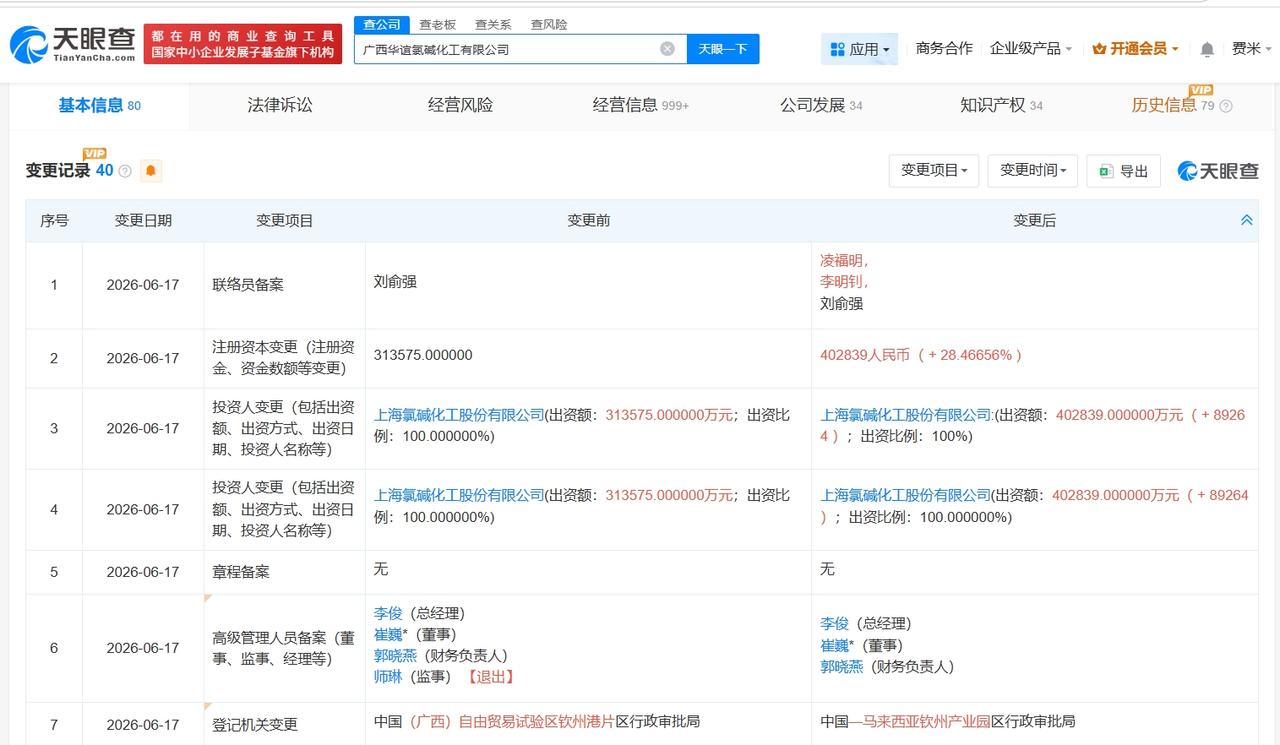Open the 变更项目 filter dropdown
Image resolution: width=1280 pixels, height=745 pixels.
pyautogui.click(x=934, y=171)
